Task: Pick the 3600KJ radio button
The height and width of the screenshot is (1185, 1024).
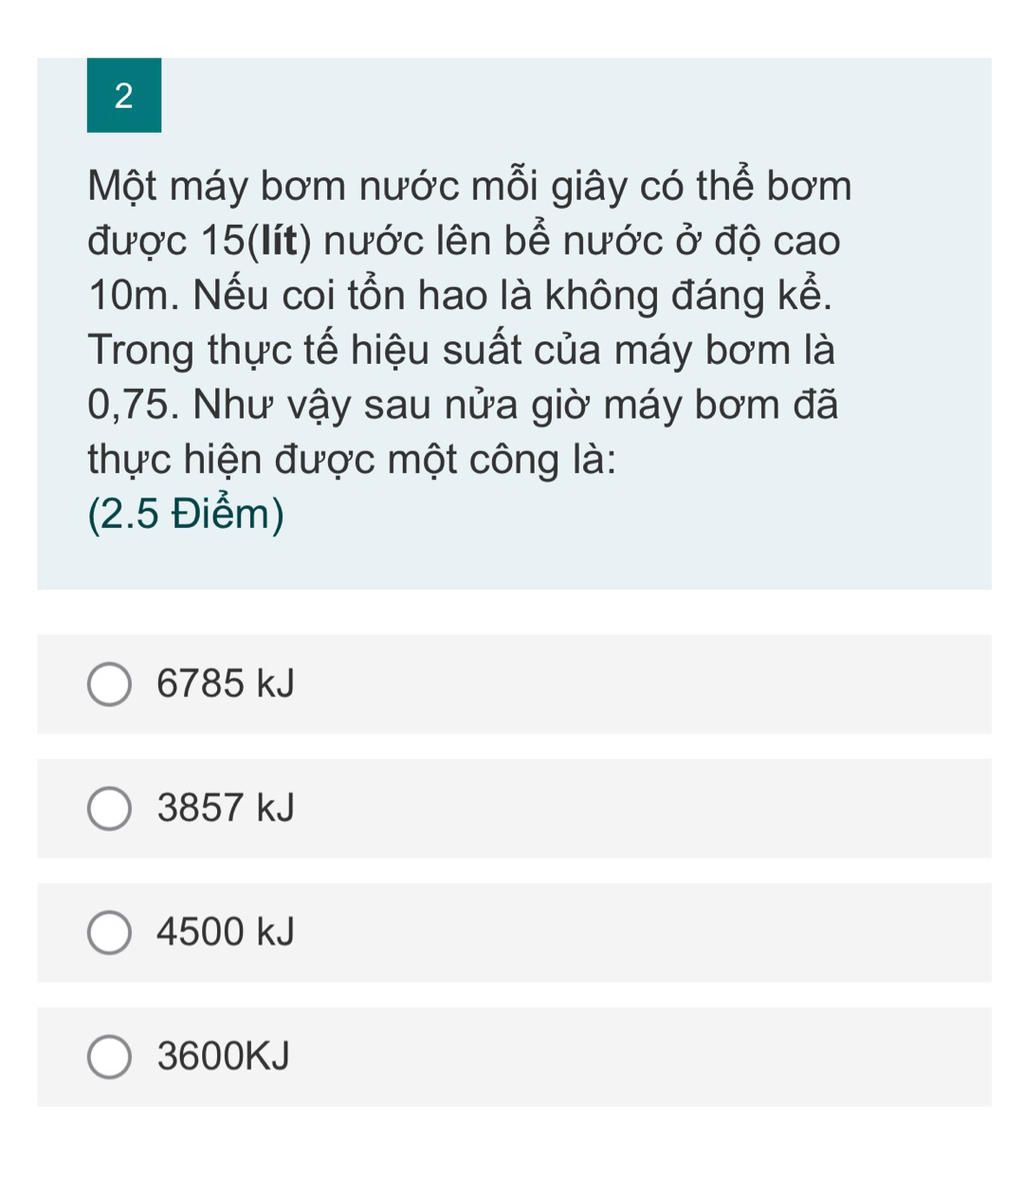Action: point(110,1056)
